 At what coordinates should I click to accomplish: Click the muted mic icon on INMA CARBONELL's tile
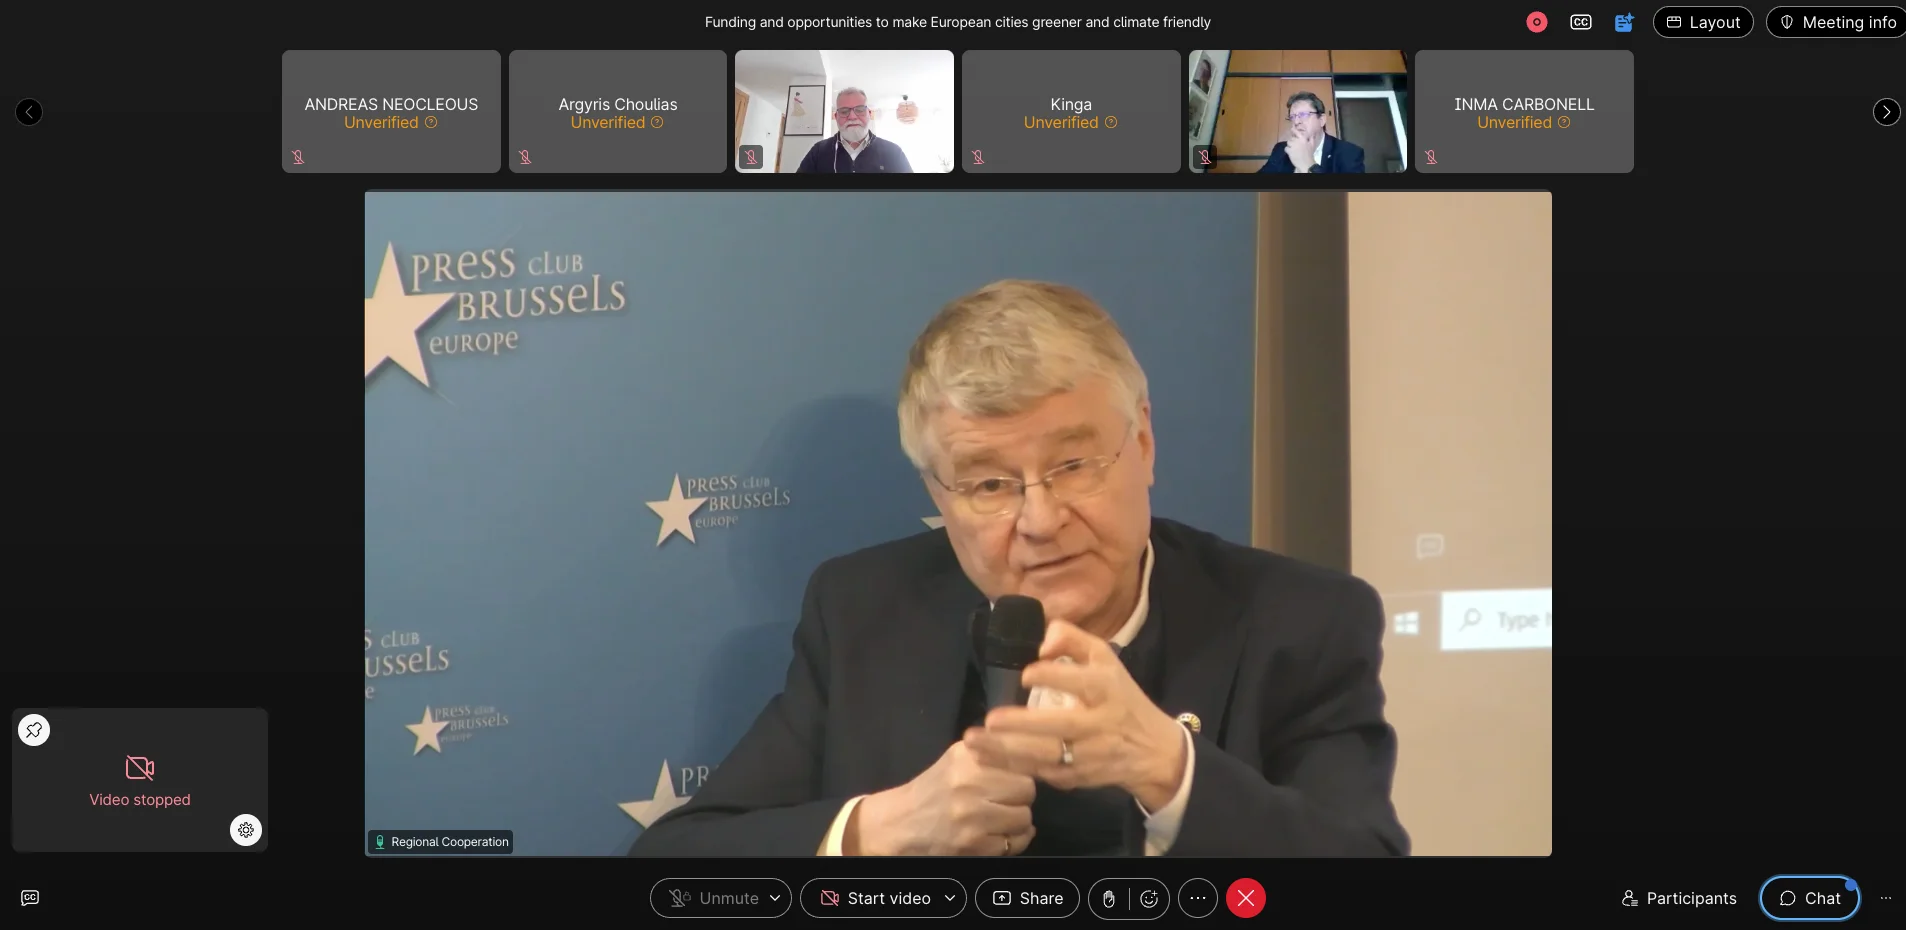[1431, 157]
